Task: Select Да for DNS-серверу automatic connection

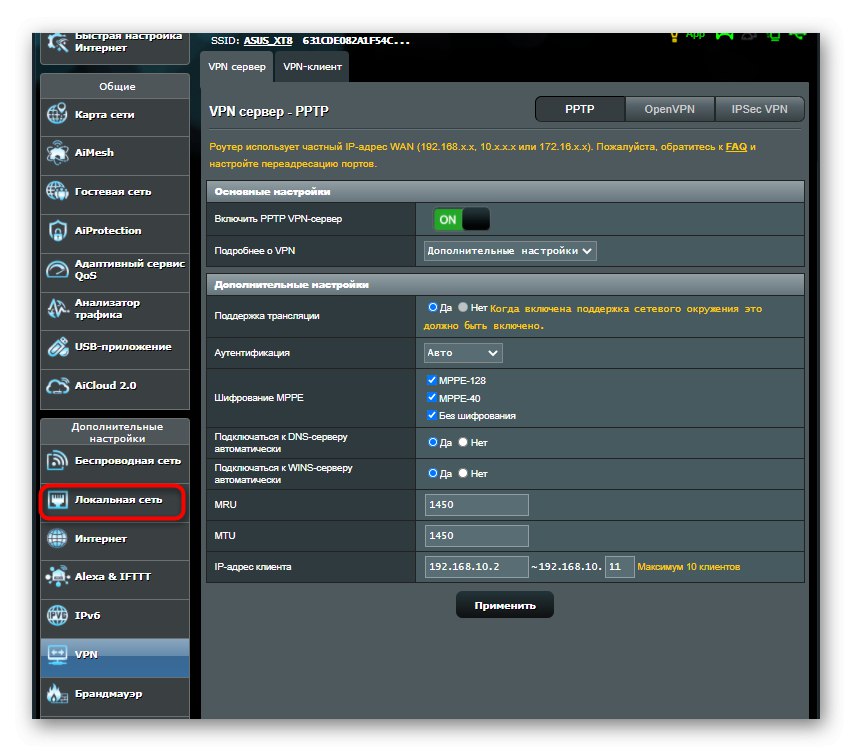Action: pyautogui.click(x=433, y=442)
